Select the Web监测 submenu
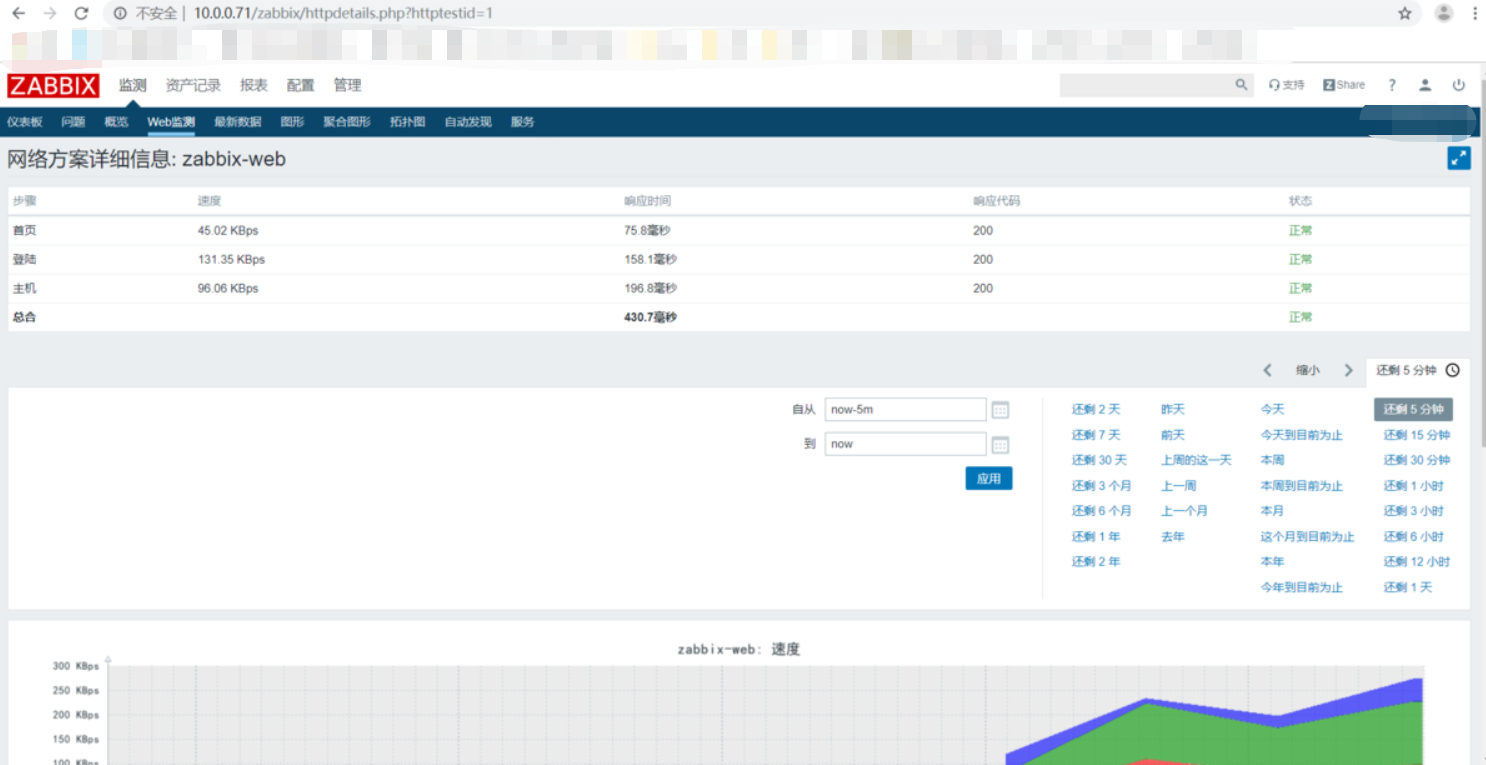Image resolution: width=1486 pixels, height=765 pixels. point(171,122)
